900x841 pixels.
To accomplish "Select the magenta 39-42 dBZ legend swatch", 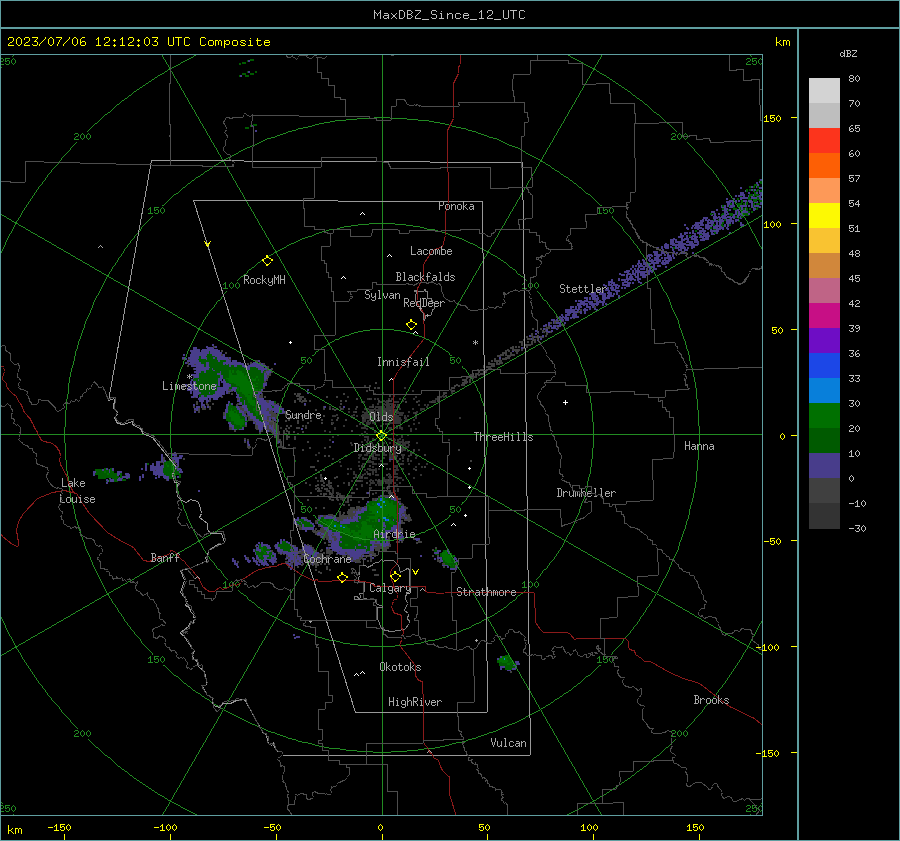I will 824,316.
